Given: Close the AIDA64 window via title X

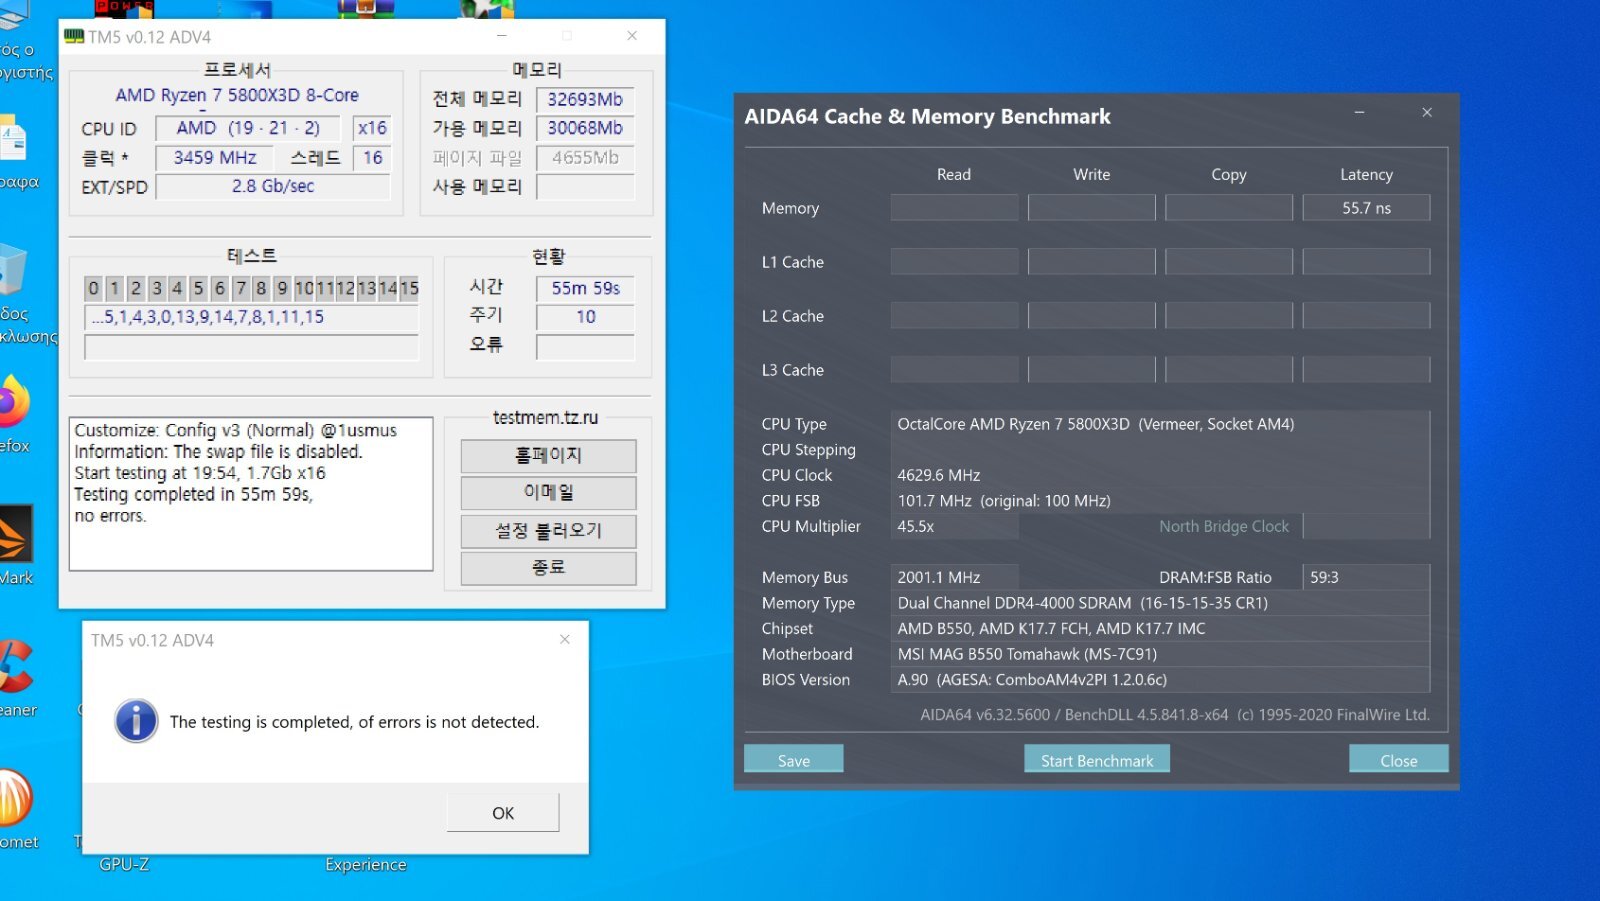Looking at the screenshot, I should (1427, 113).
